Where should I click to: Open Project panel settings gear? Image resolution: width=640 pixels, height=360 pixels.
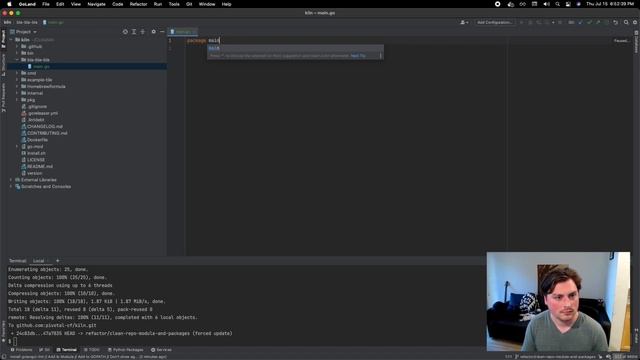point(153,32)
